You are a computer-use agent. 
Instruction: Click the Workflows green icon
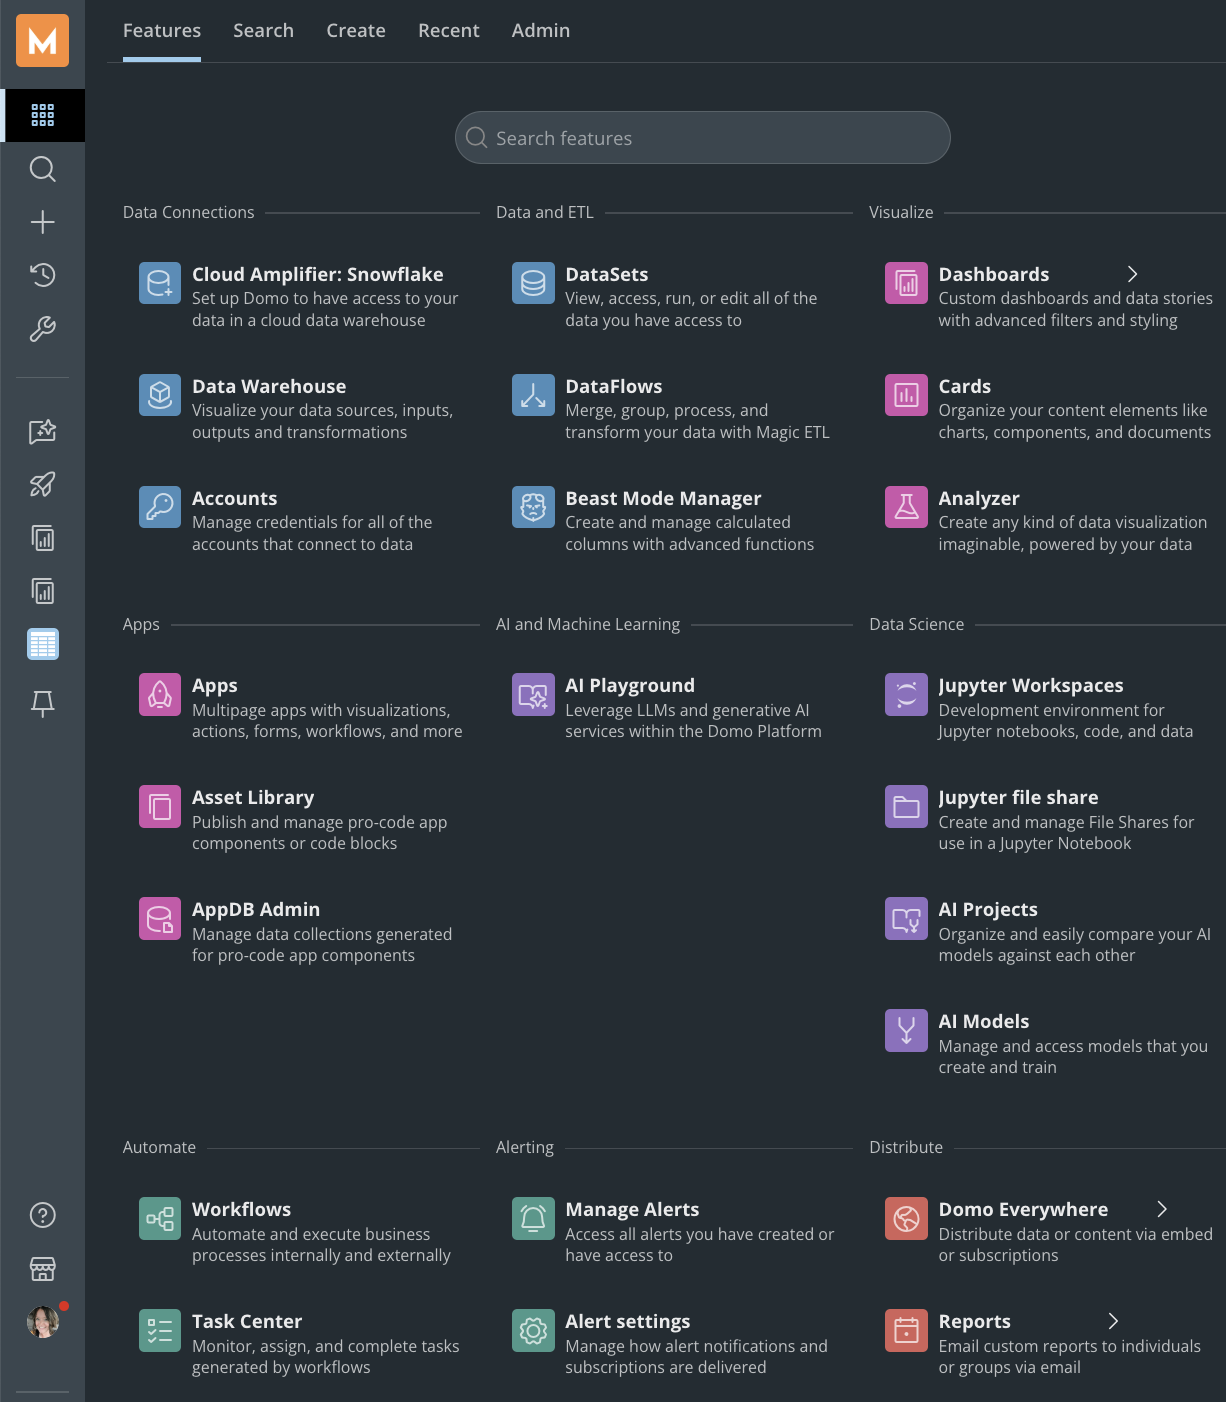point(160,1218)
